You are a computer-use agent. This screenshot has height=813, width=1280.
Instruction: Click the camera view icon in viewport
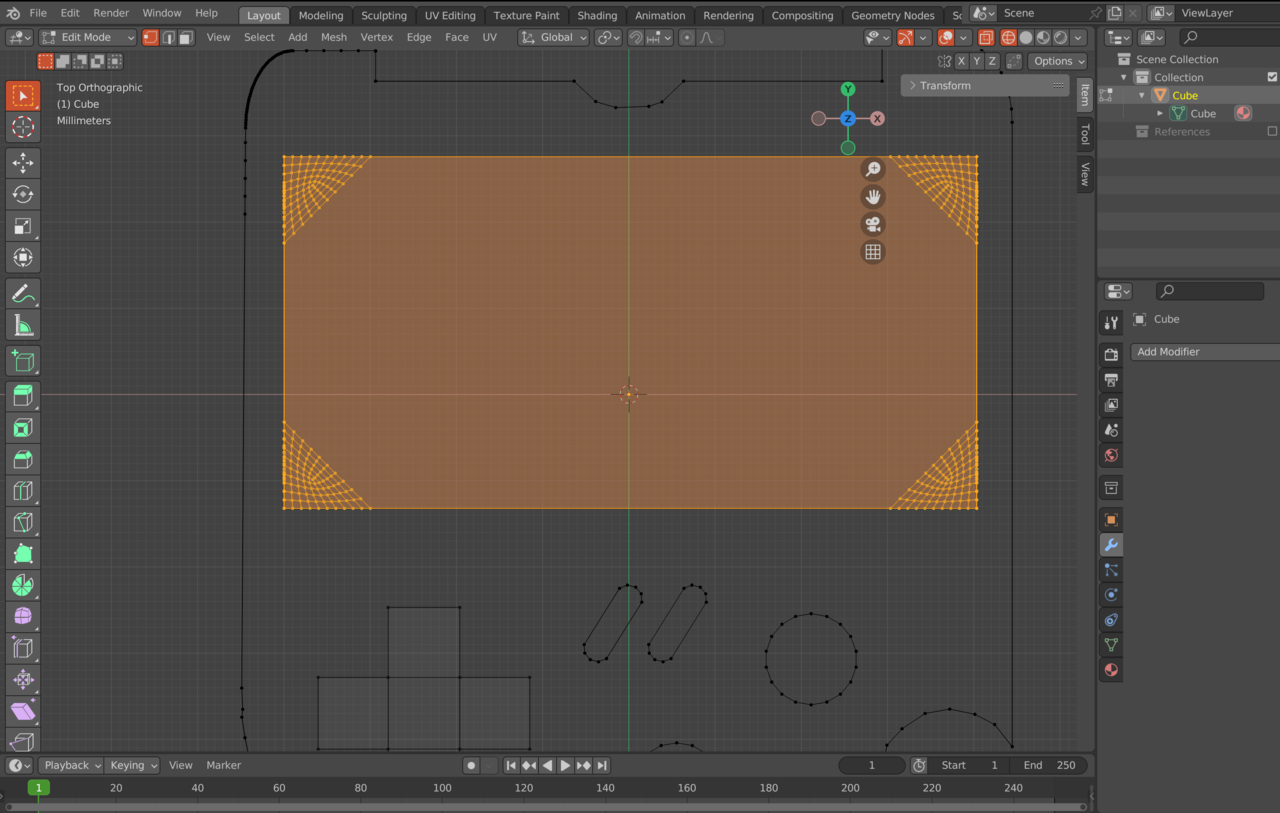(873, 224)
